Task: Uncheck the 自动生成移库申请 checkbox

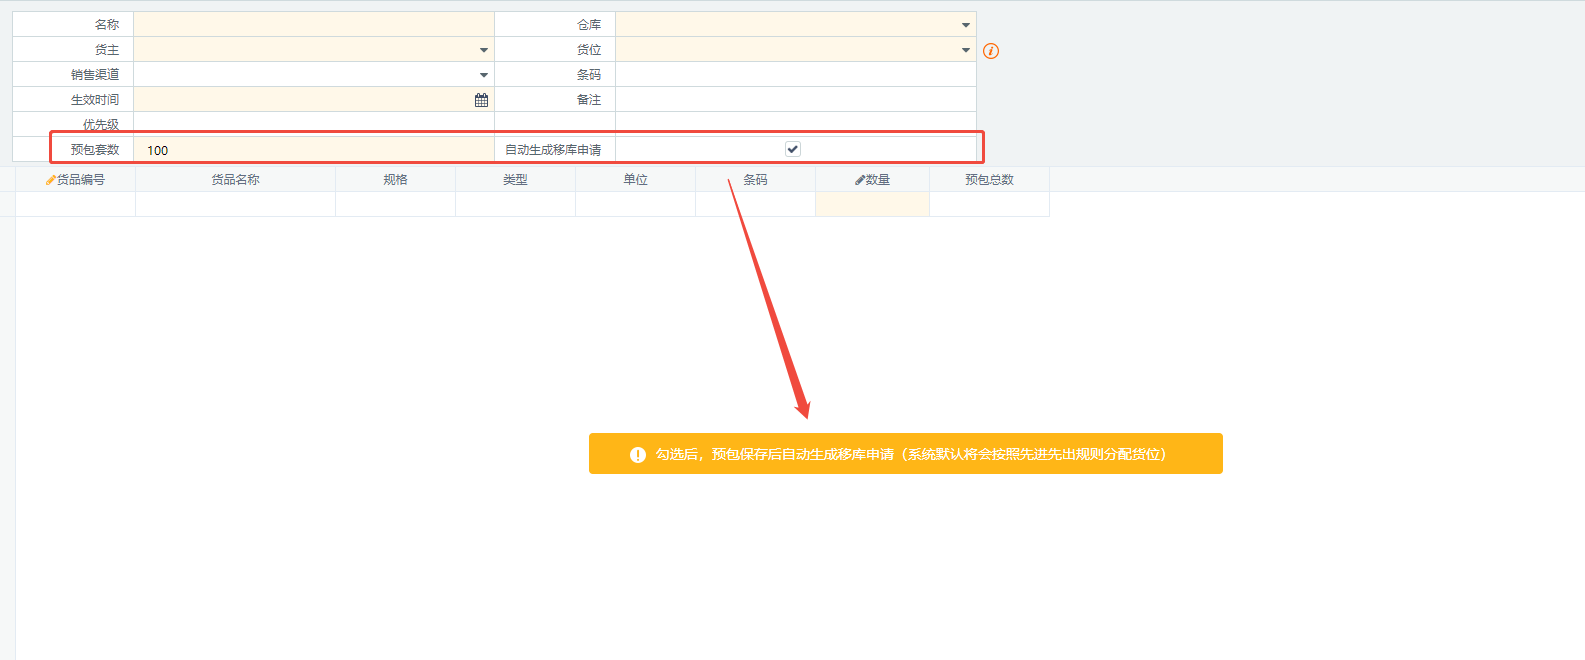Action: tap(793, 149)
